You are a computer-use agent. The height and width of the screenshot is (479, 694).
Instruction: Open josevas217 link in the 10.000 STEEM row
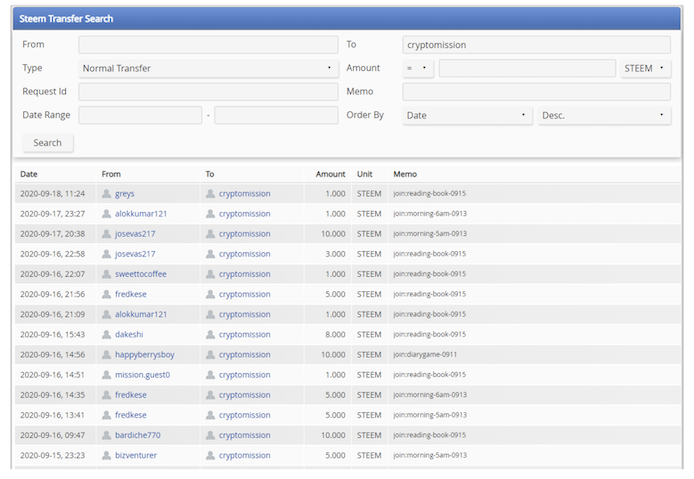[x=135, y=234]
